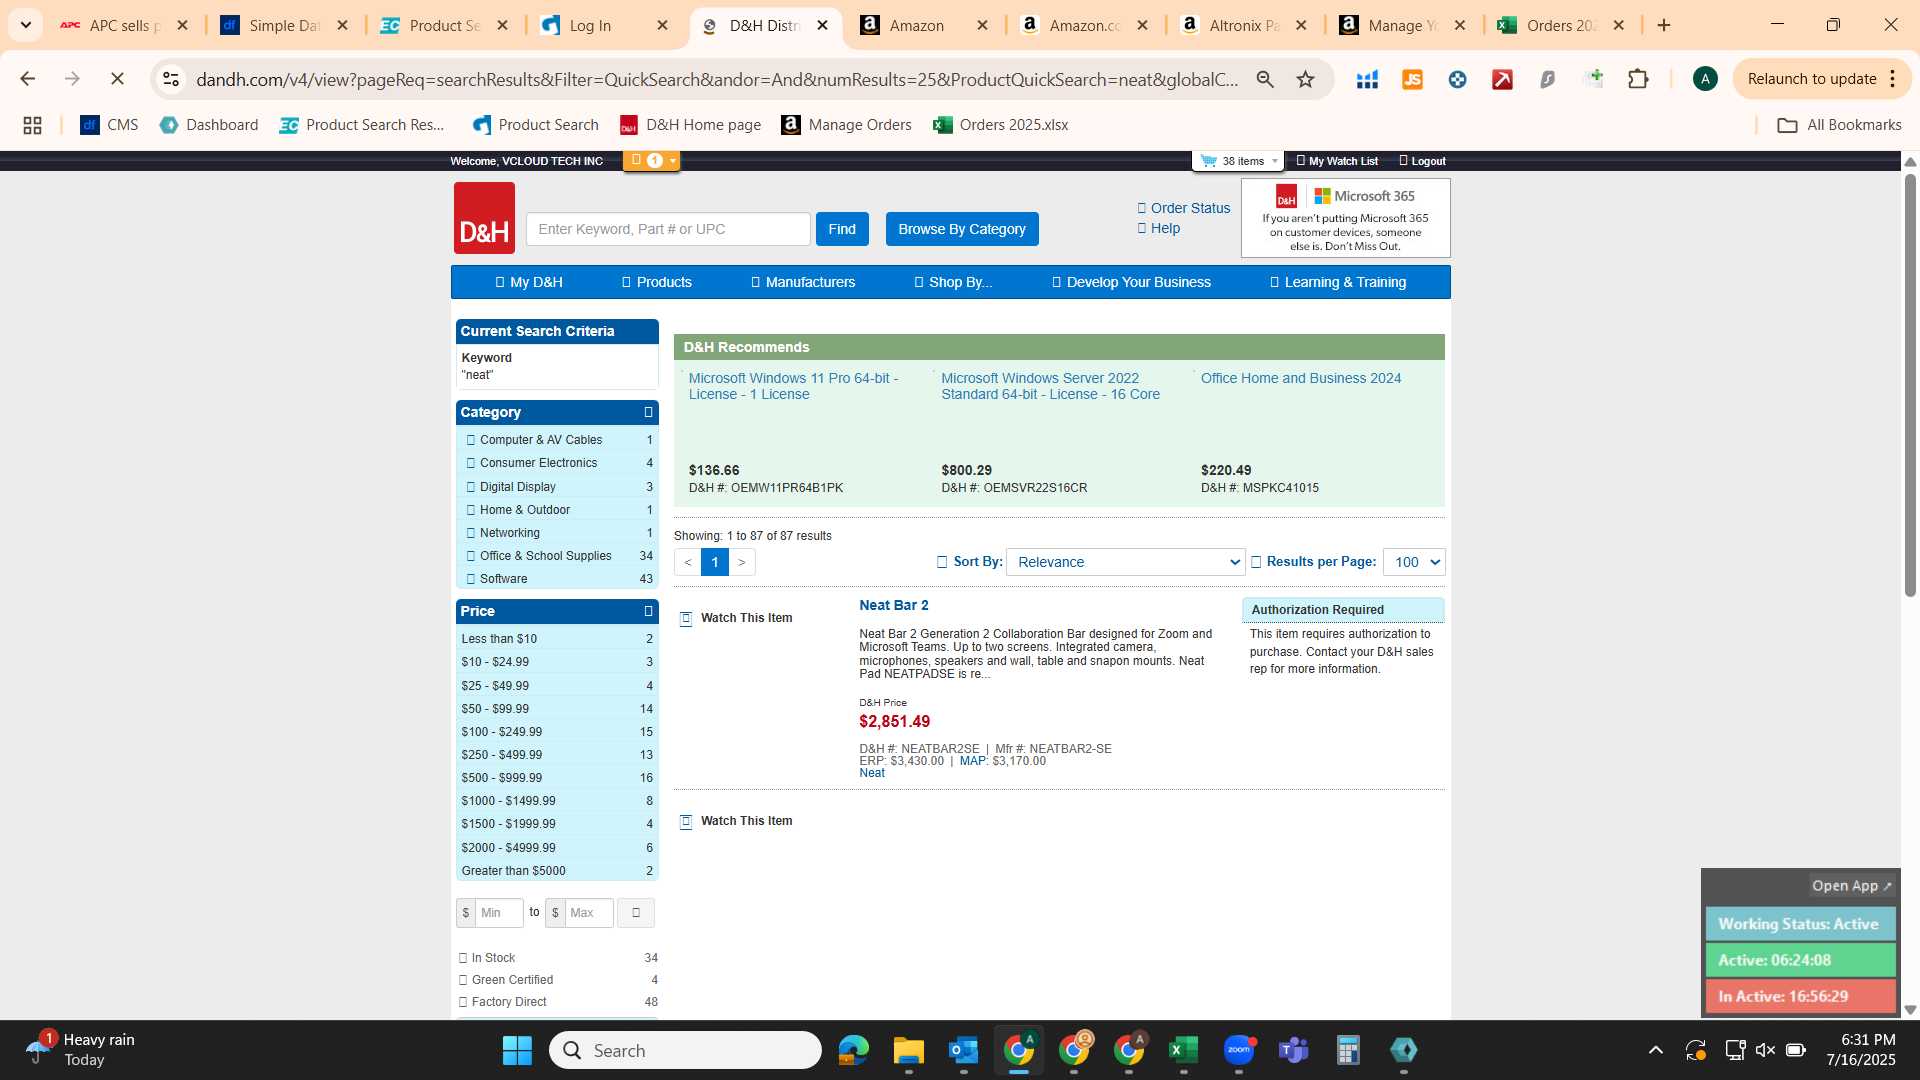Open Microsoft Edge from taskbar
Viewport: 1920px width, 1080px height.
[x=853, y=1050]
